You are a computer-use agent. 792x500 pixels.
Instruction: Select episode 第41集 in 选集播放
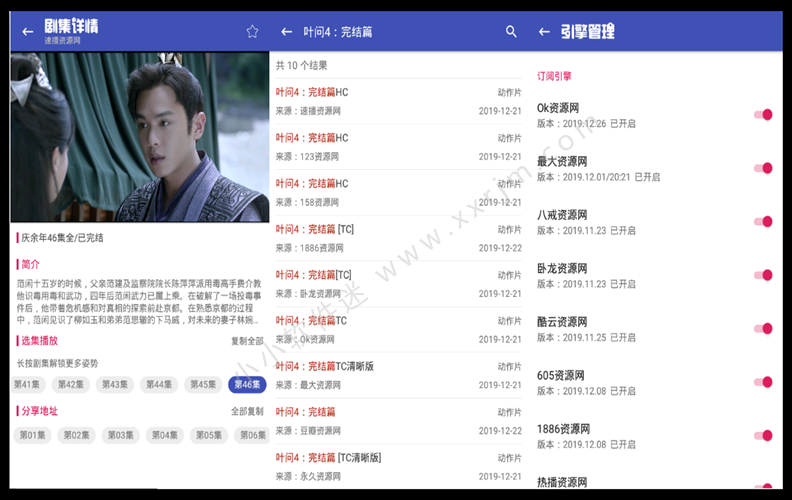pos(28,385)
